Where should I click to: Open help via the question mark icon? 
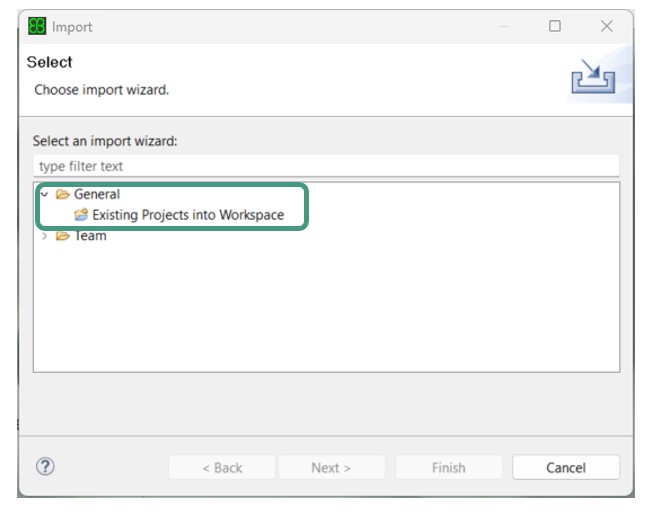(45, 466)
